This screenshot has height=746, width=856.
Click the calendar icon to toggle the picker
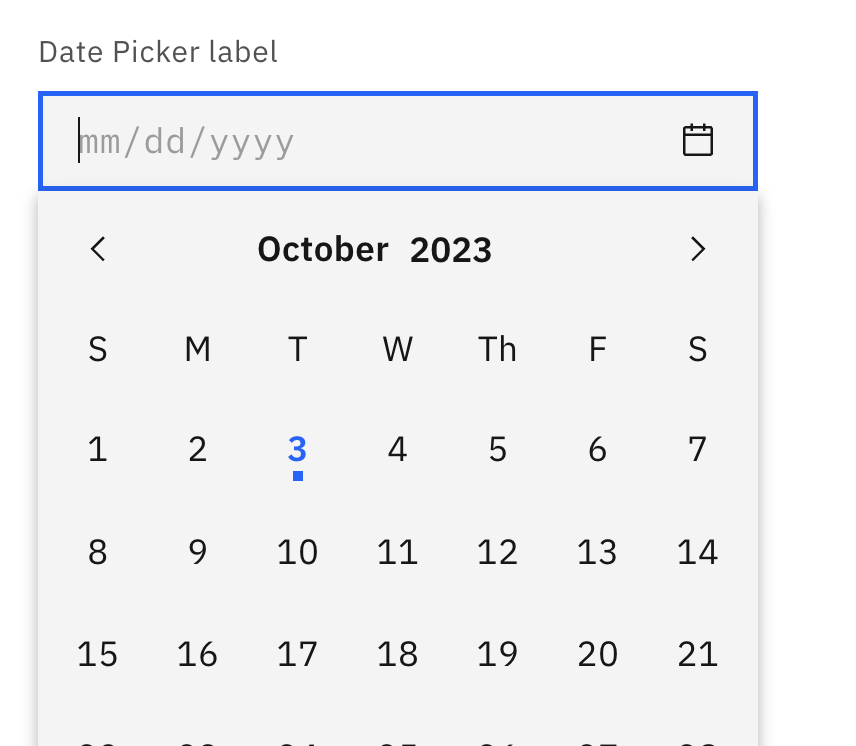pyautogui.click(x=698, y=139)
